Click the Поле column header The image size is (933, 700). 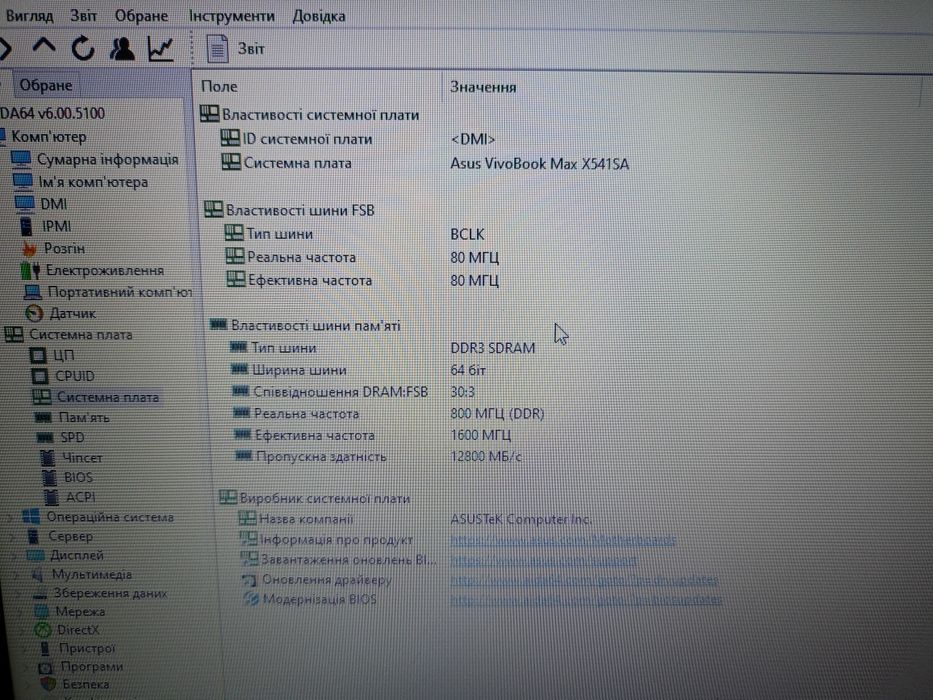[219, 86]
